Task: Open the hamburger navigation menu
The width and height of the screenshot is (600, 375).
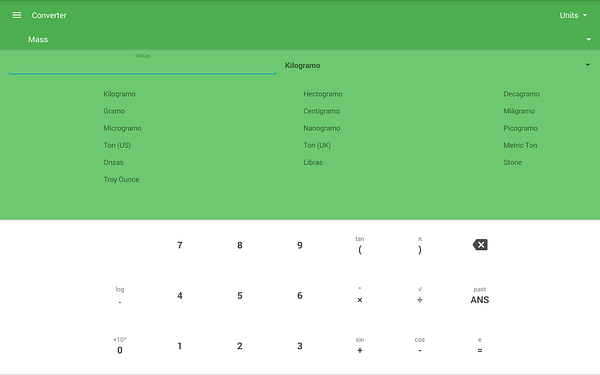Action: click(x=16, y=15)
